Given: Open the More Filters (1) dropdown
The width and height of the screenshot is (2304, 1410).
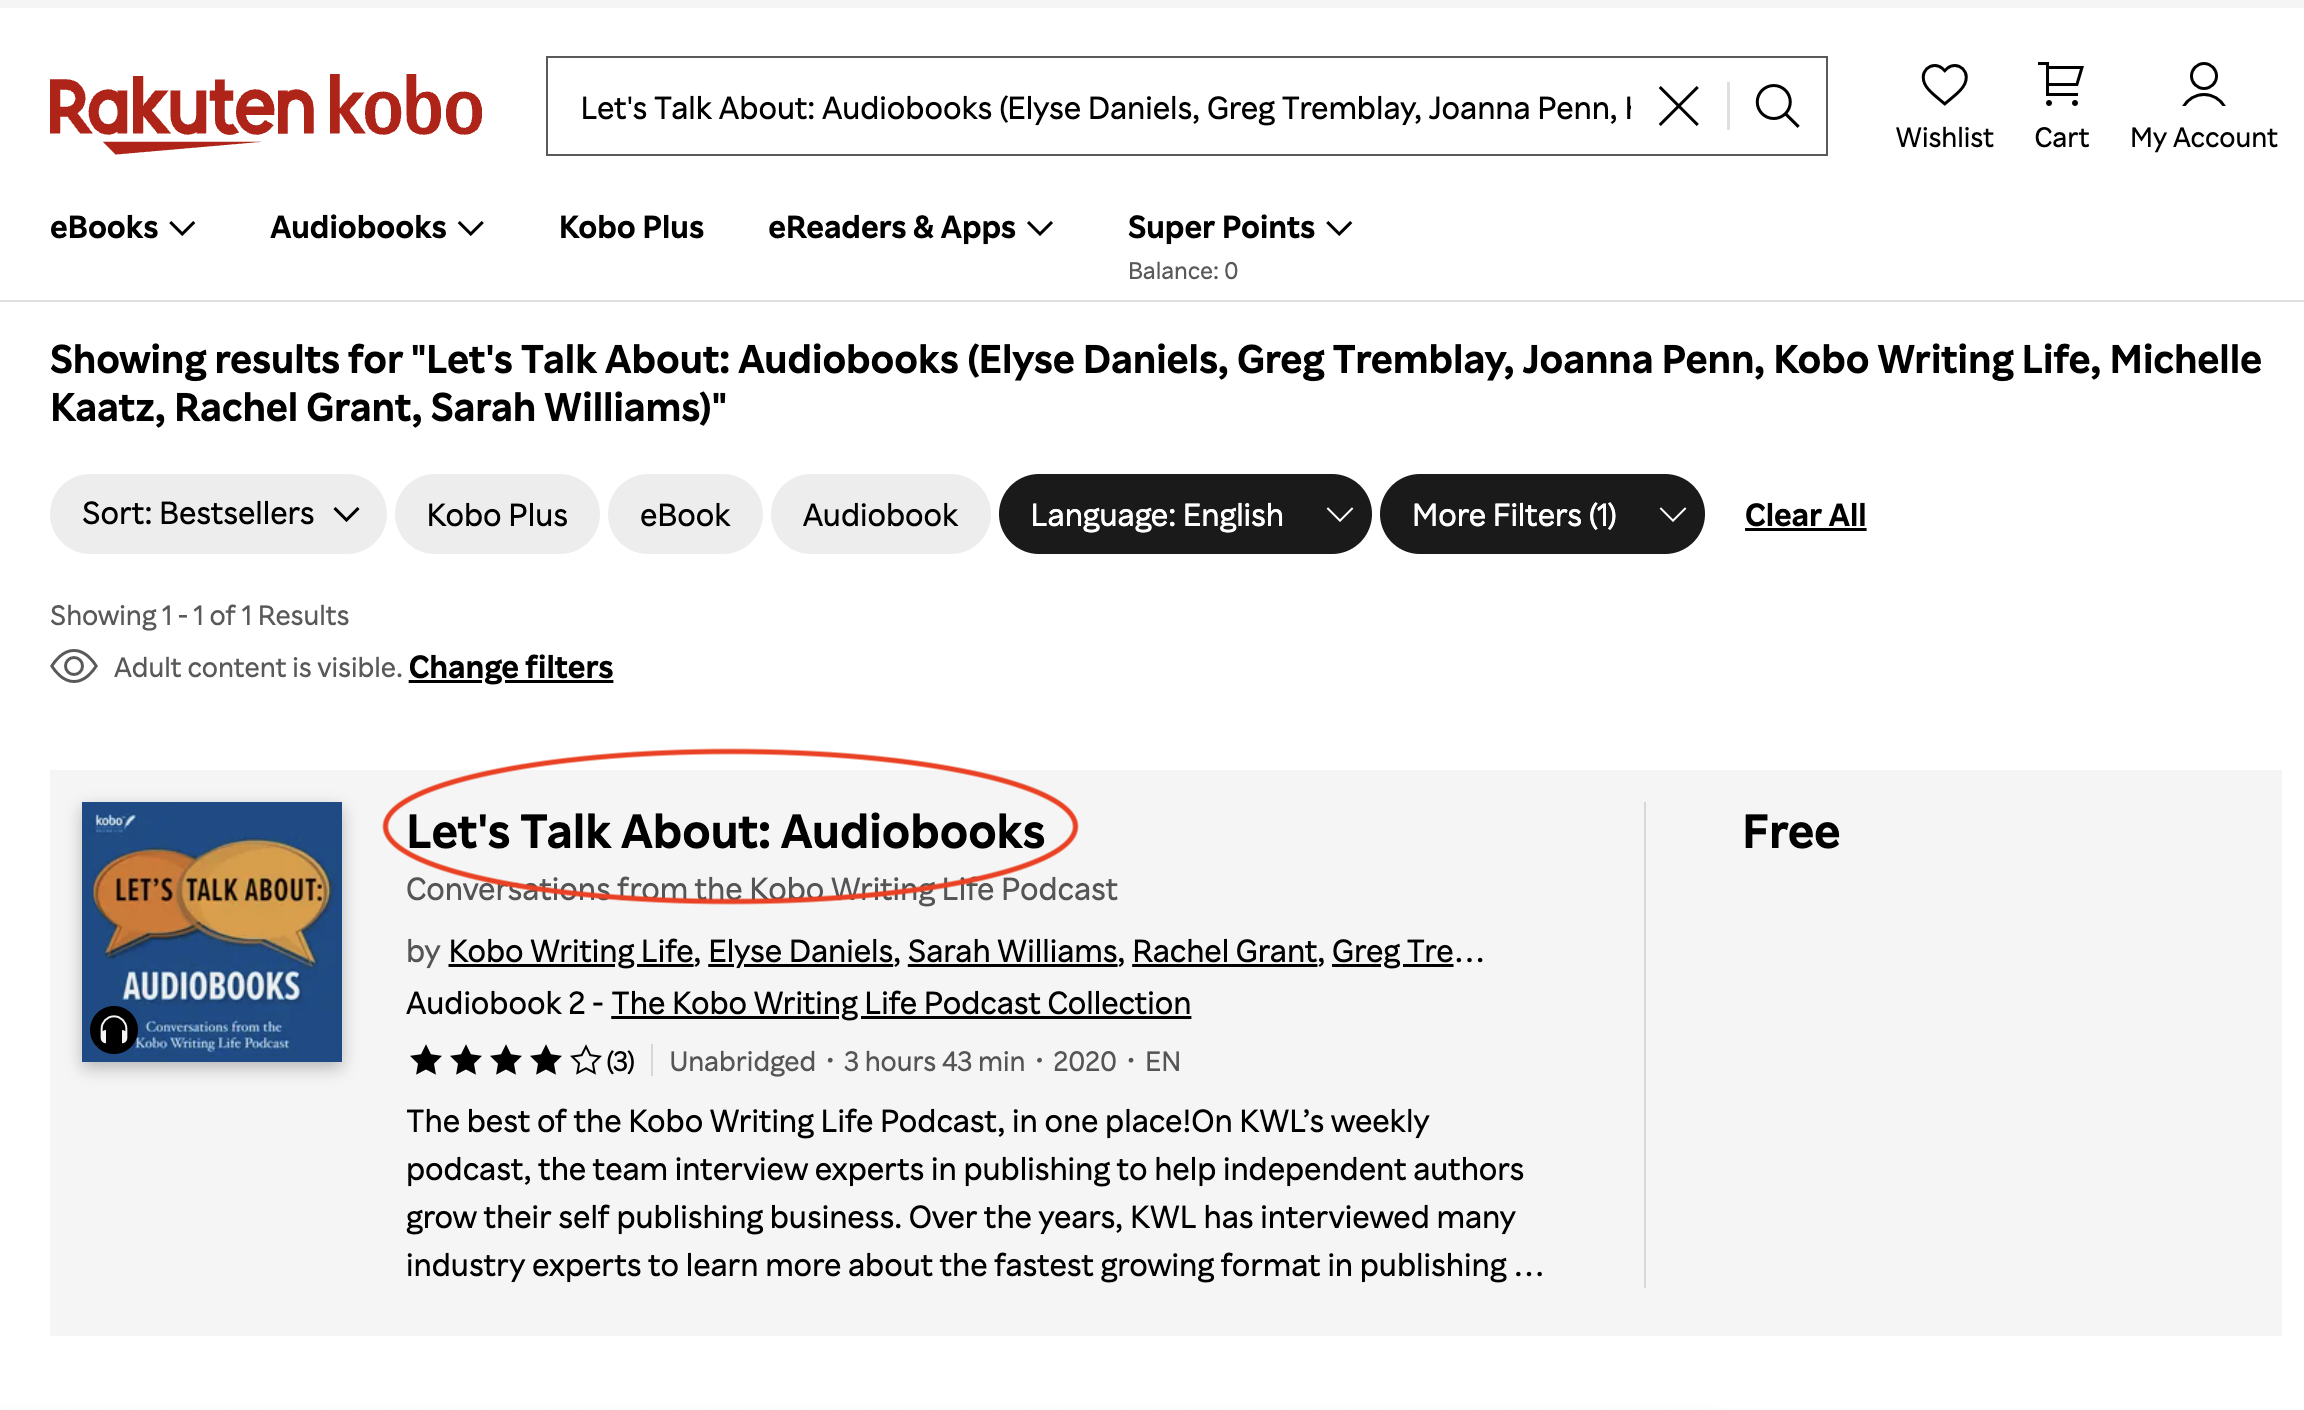Looking at the screenshot, I should pos(1542,514).
